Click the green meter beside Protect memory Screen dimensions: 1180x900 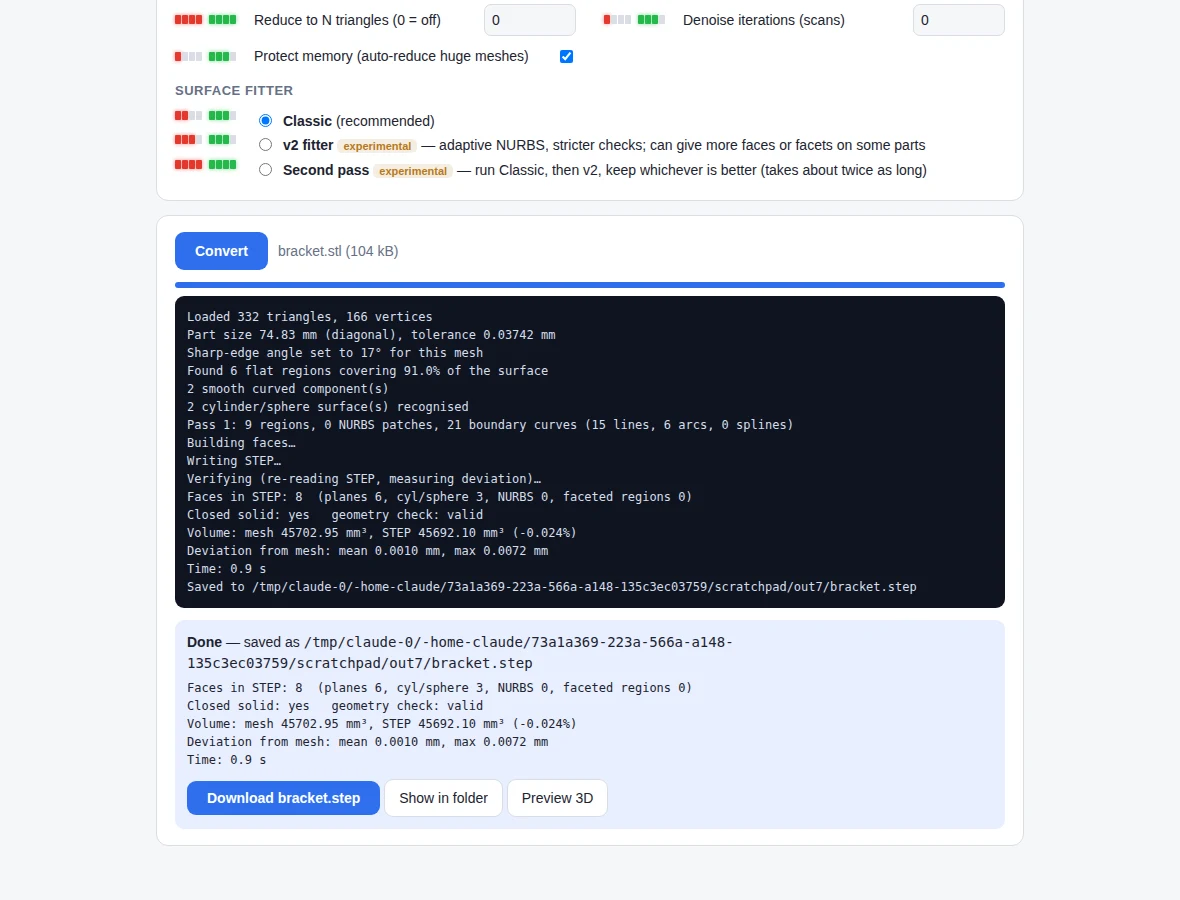tap(222, 56)
